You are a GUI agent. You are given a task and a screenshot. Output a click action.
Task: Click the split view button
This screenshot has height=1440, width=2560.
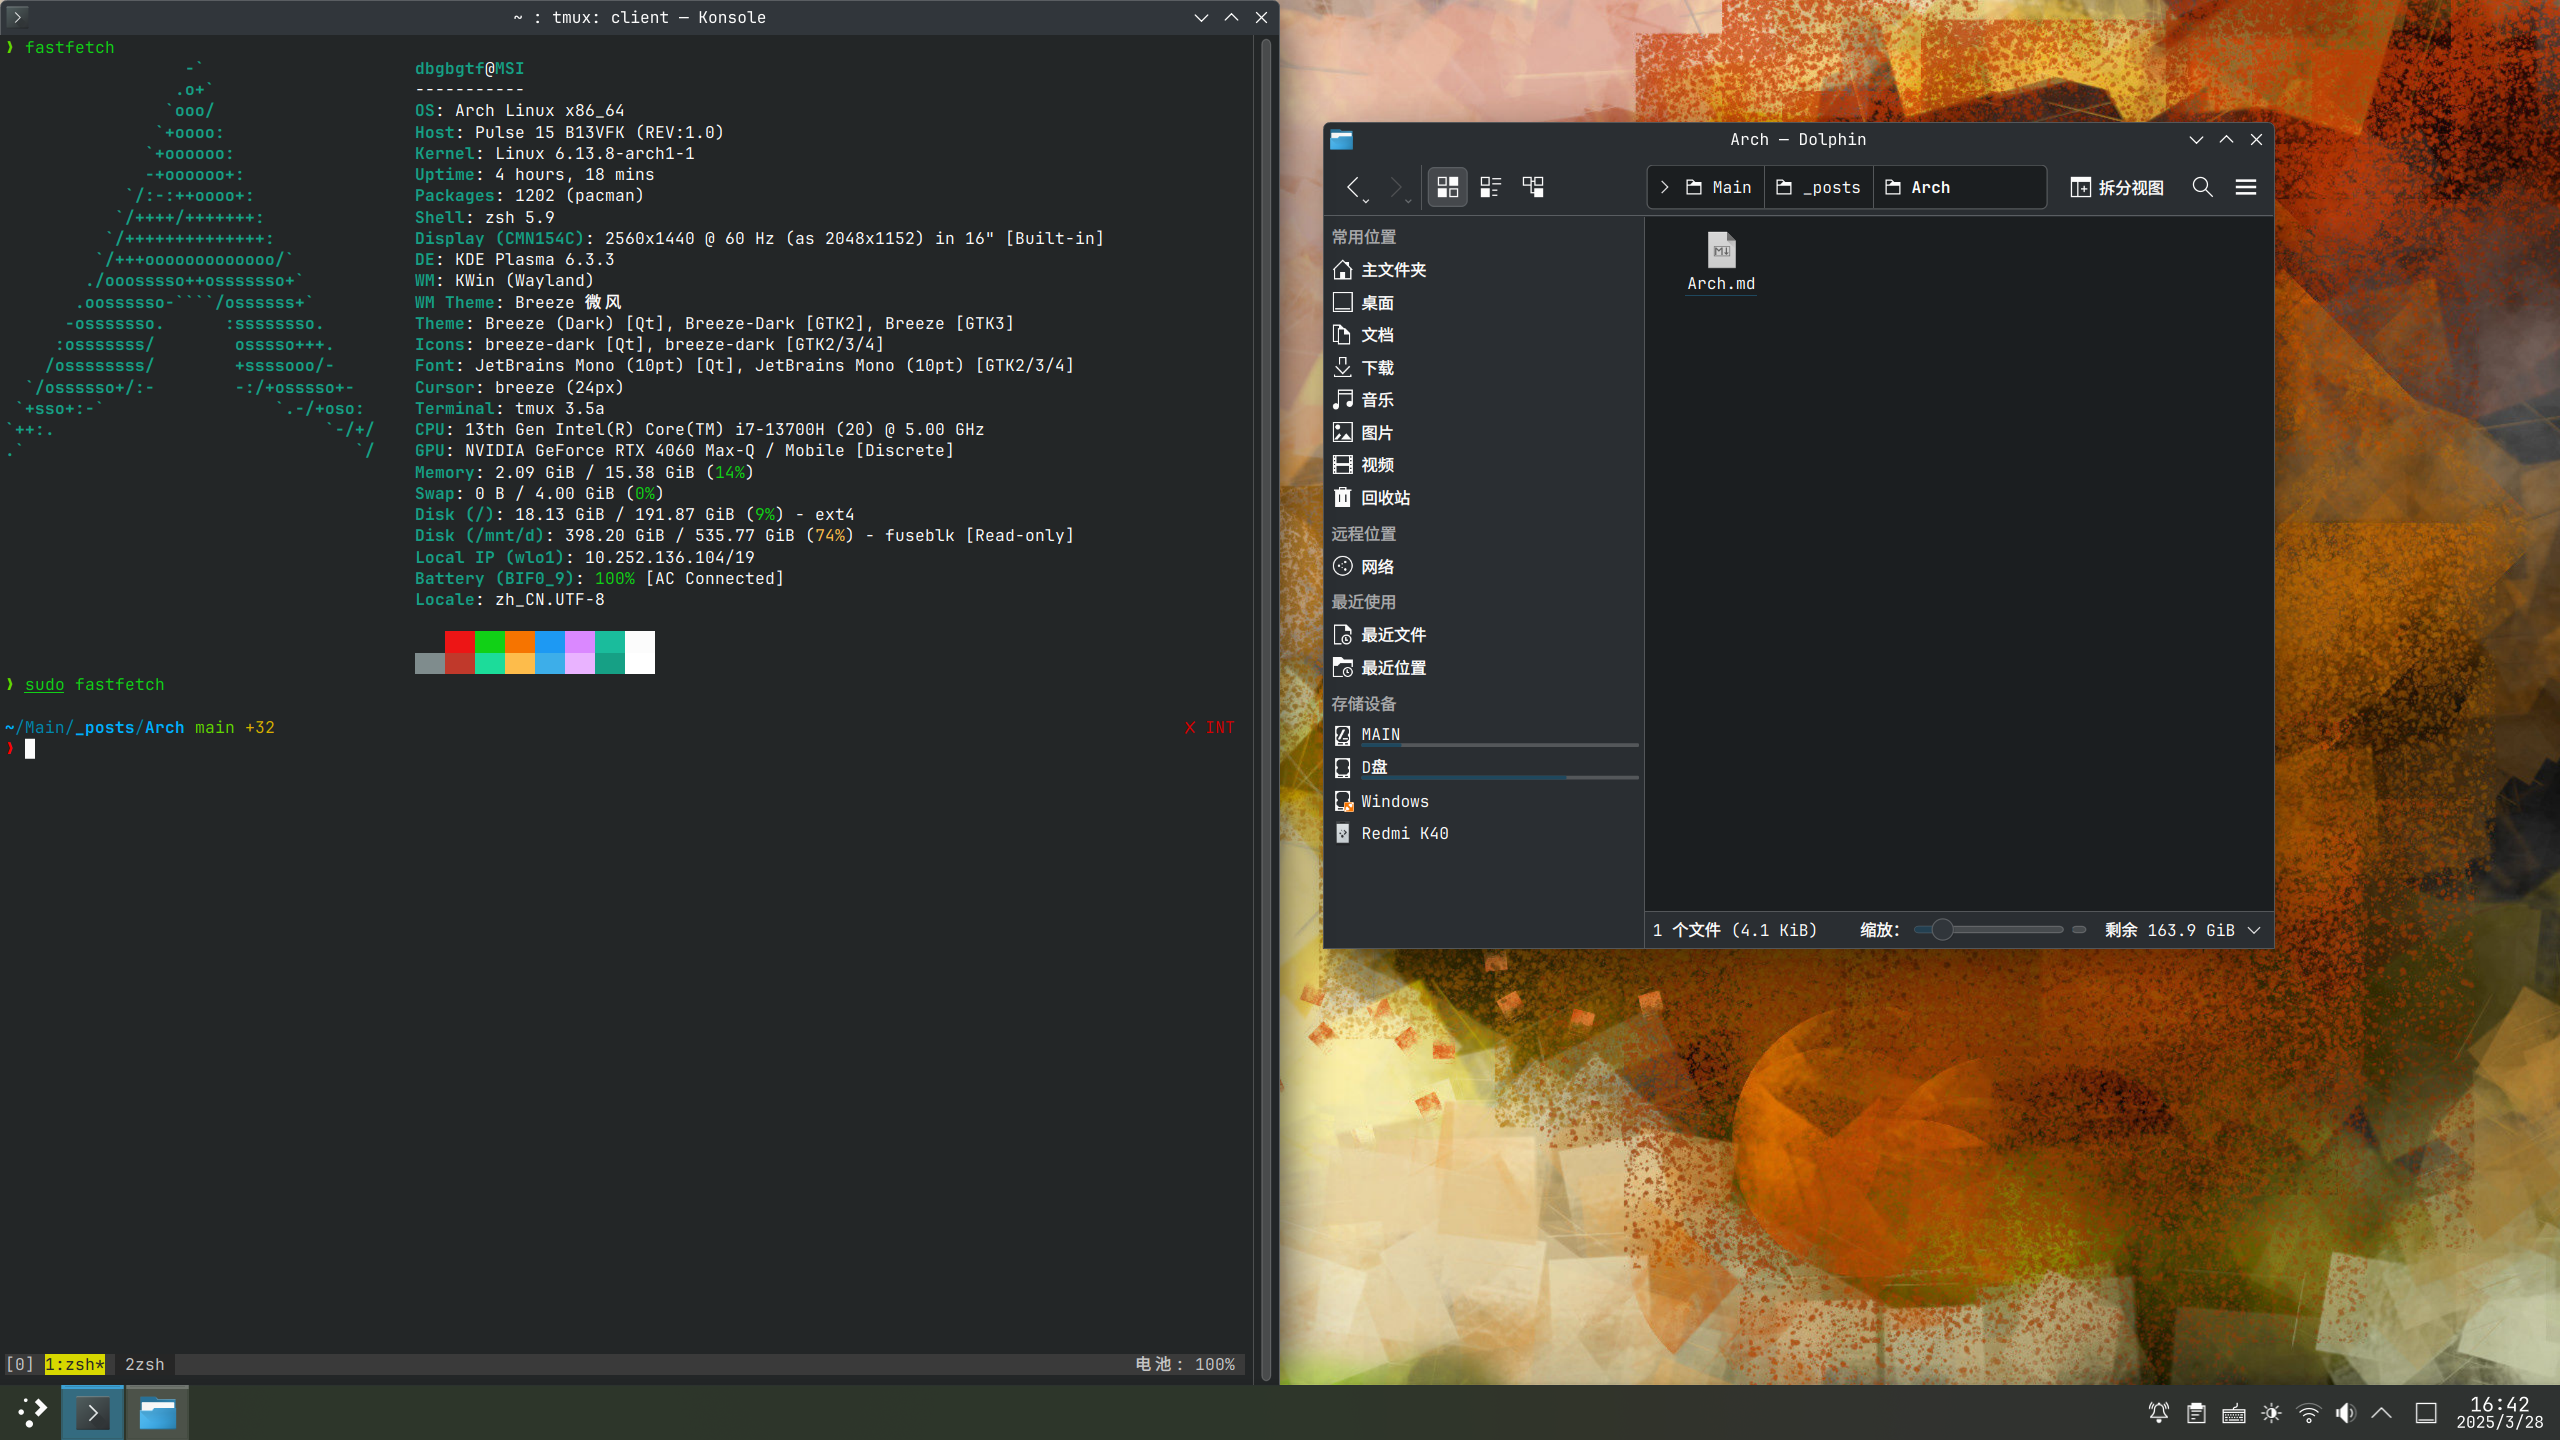[2117, 187]
